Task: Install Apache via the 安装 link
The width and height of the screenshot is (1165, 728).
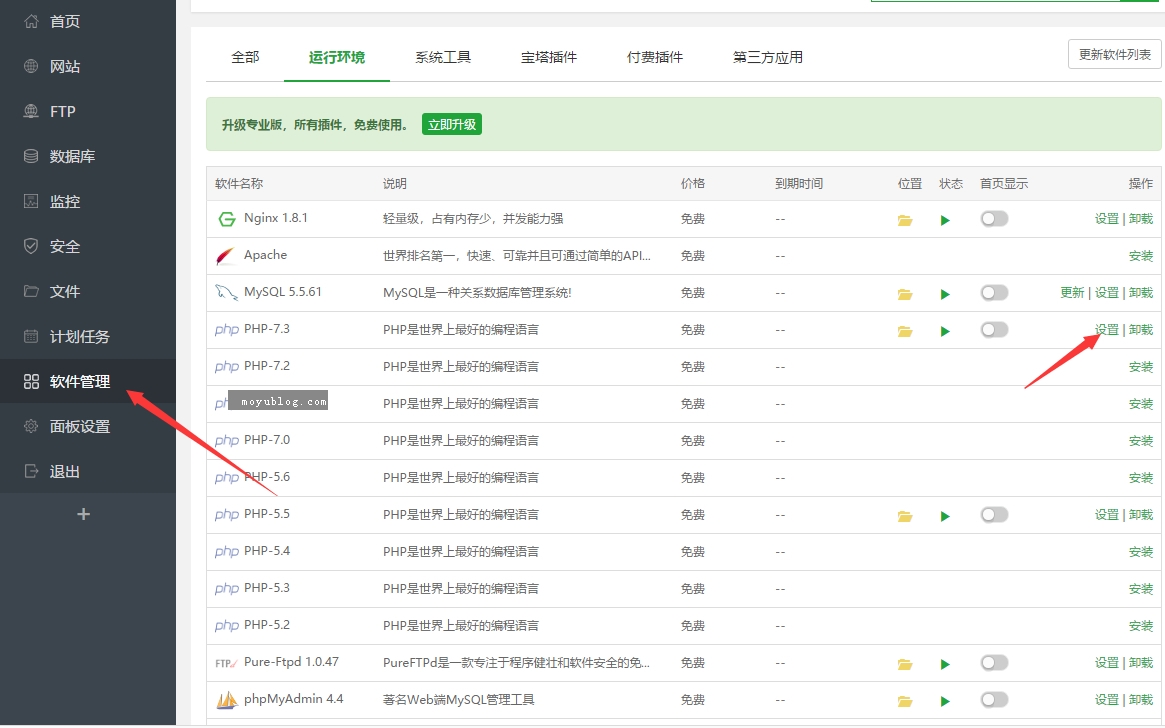Action: (x=1141, y=256)
